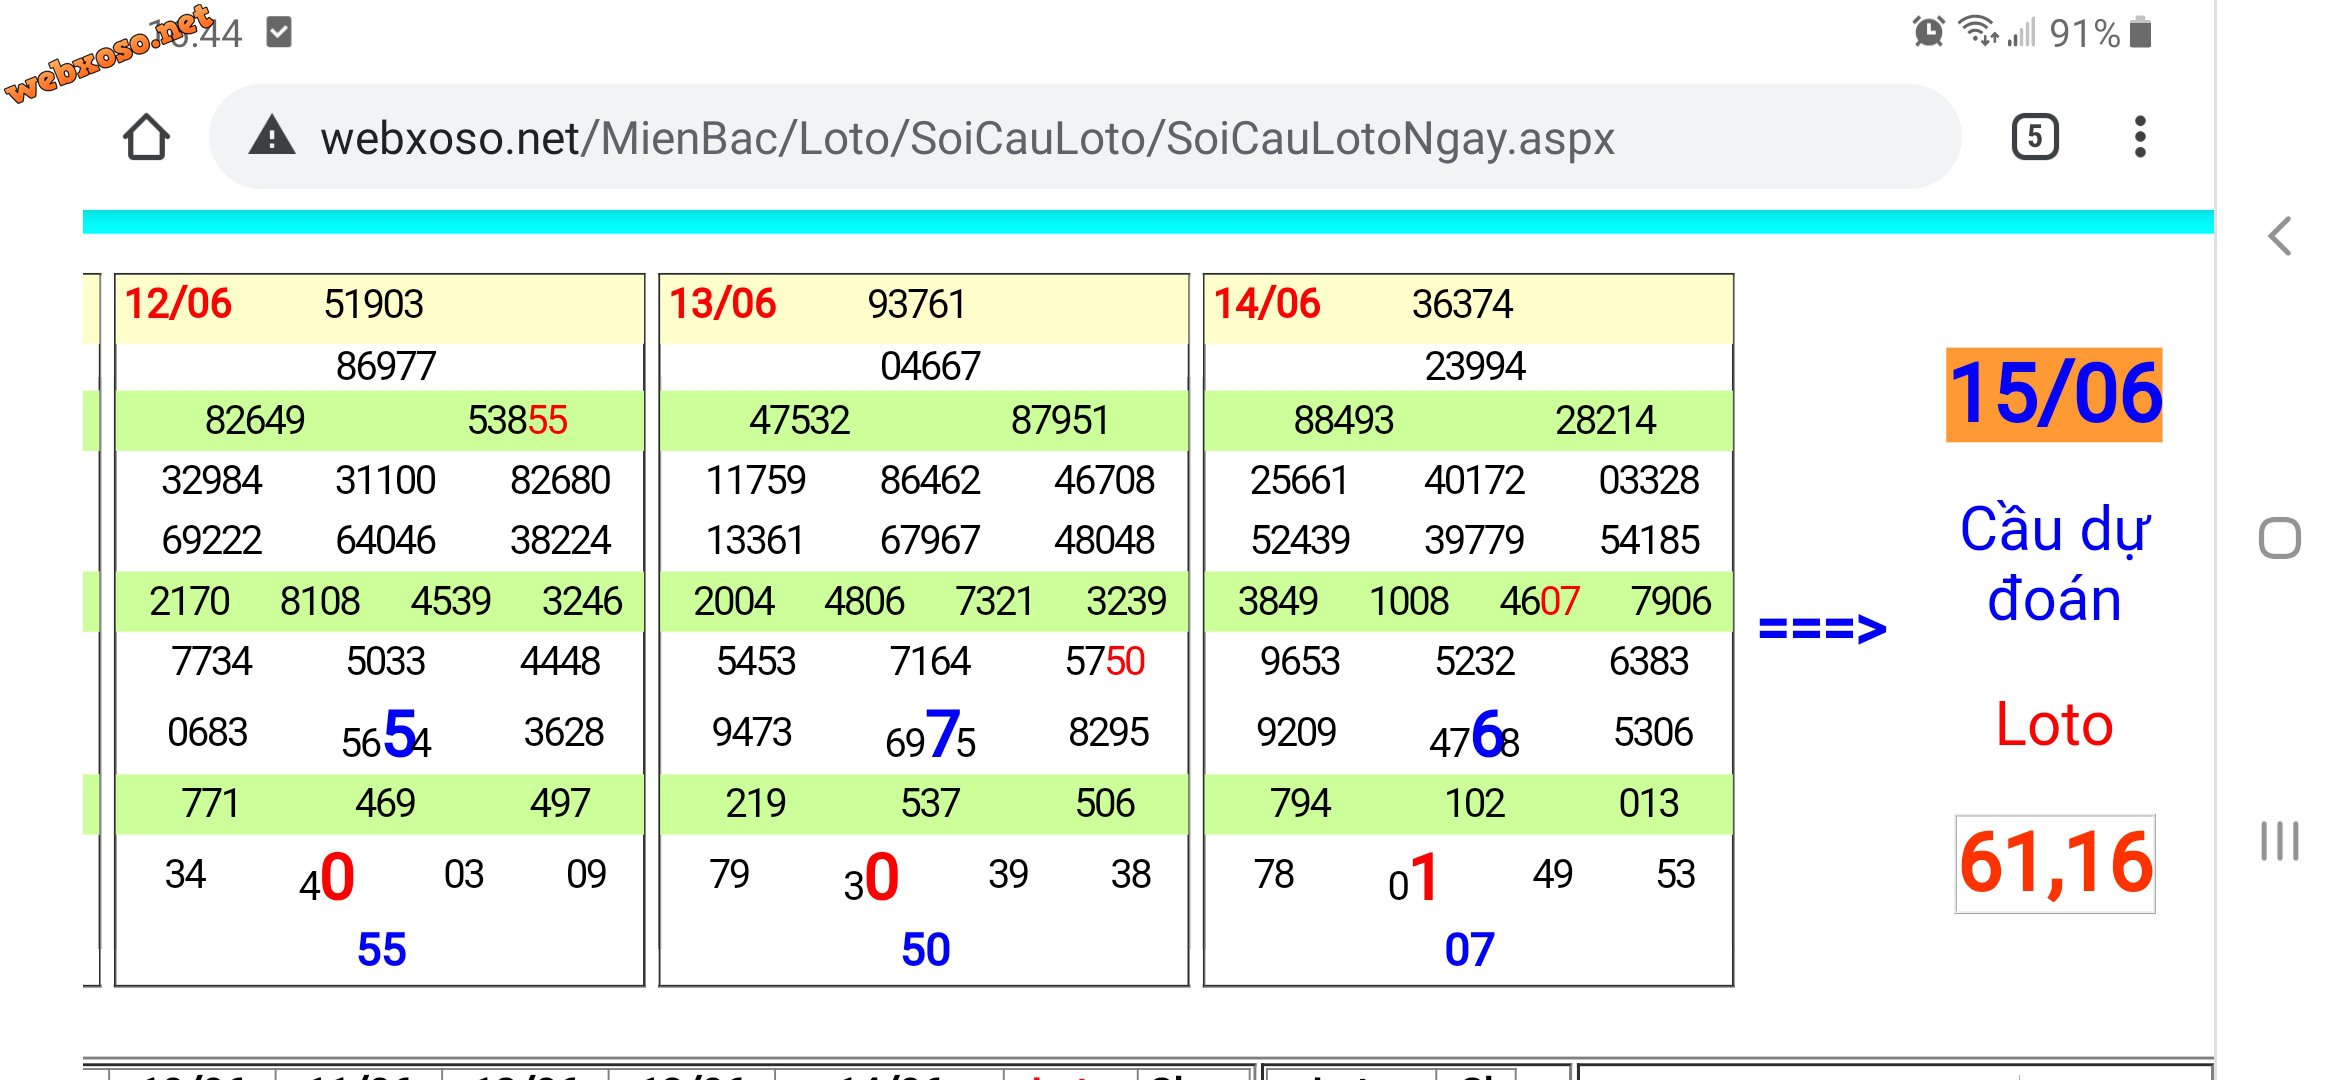The image size is (2340, 1080).
Task: Click number 8295 in 13/06 table
Action: point(1109,732)
